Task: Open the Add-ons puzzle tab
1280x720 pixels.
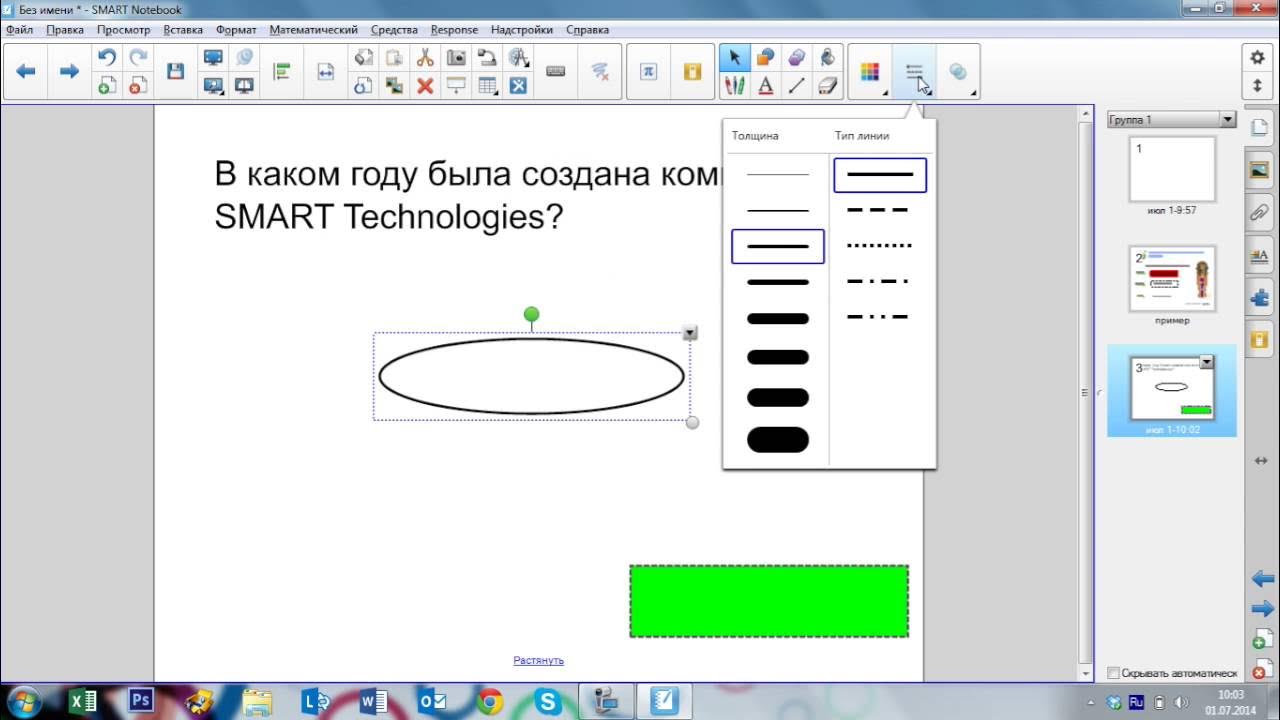Action: click(1259, 298)
